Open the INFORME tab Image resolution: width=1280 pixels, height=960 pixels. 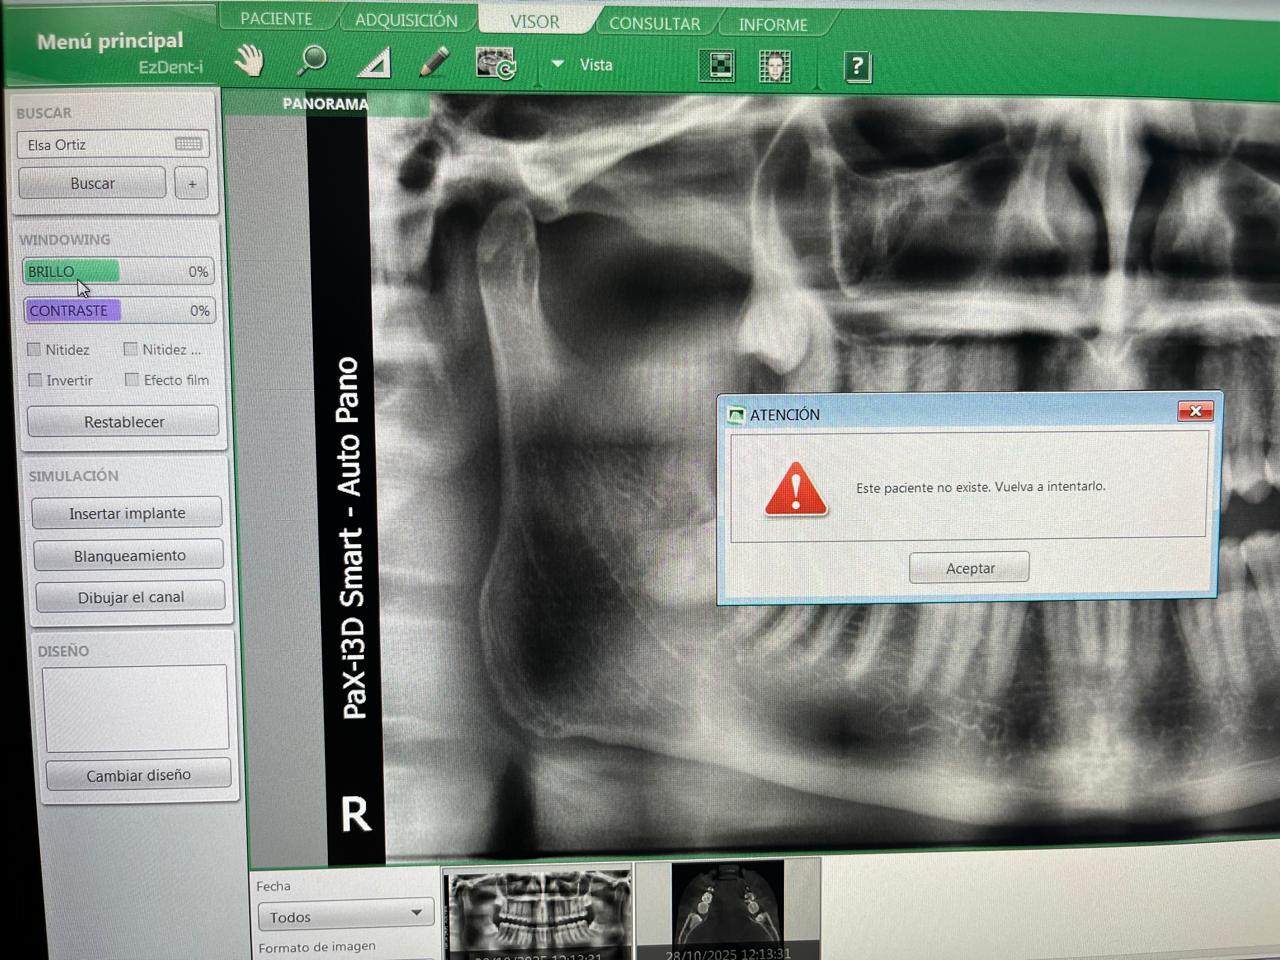tap(772, 24)
